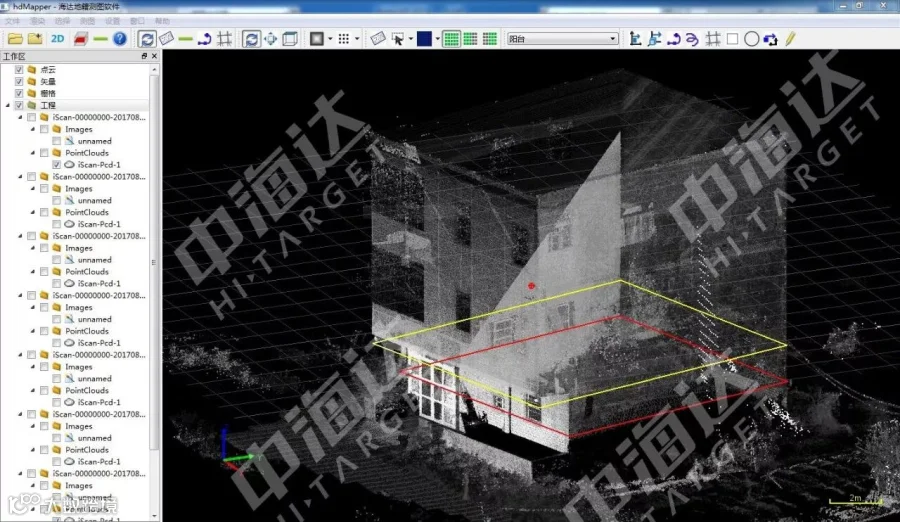Select the 3D wireframe box view icon
Viewport: 900px width, 522px height.
pyautogui.click(x=290, y=39)
